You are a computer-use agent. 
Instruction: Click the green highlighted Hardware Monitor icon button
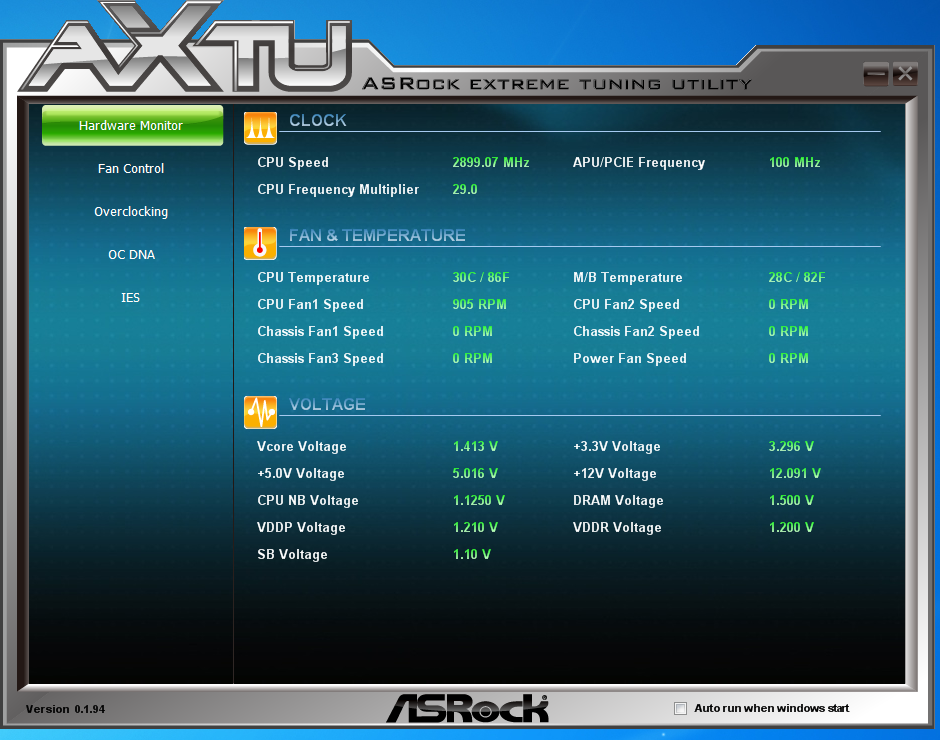tap(131, 126)
